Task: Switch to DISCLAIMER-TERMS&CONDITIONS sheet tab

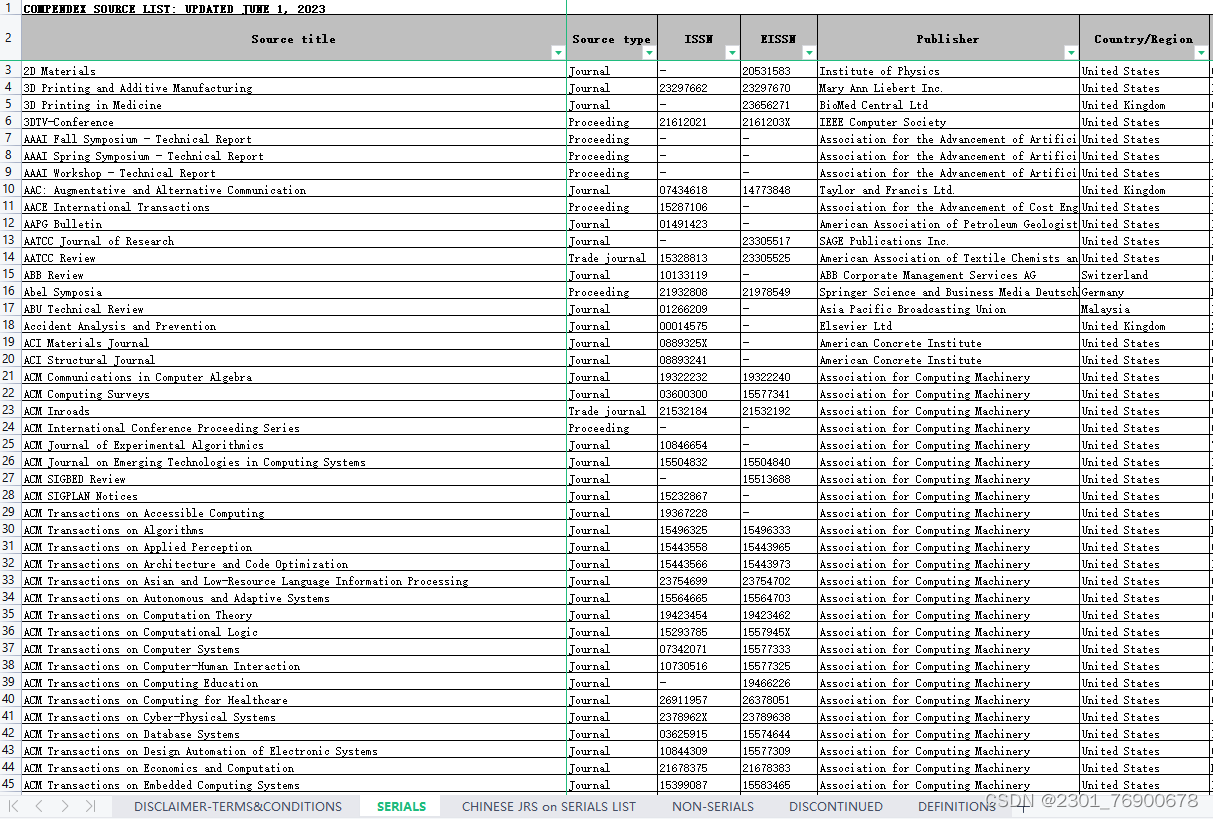Action: coord(238,806)
